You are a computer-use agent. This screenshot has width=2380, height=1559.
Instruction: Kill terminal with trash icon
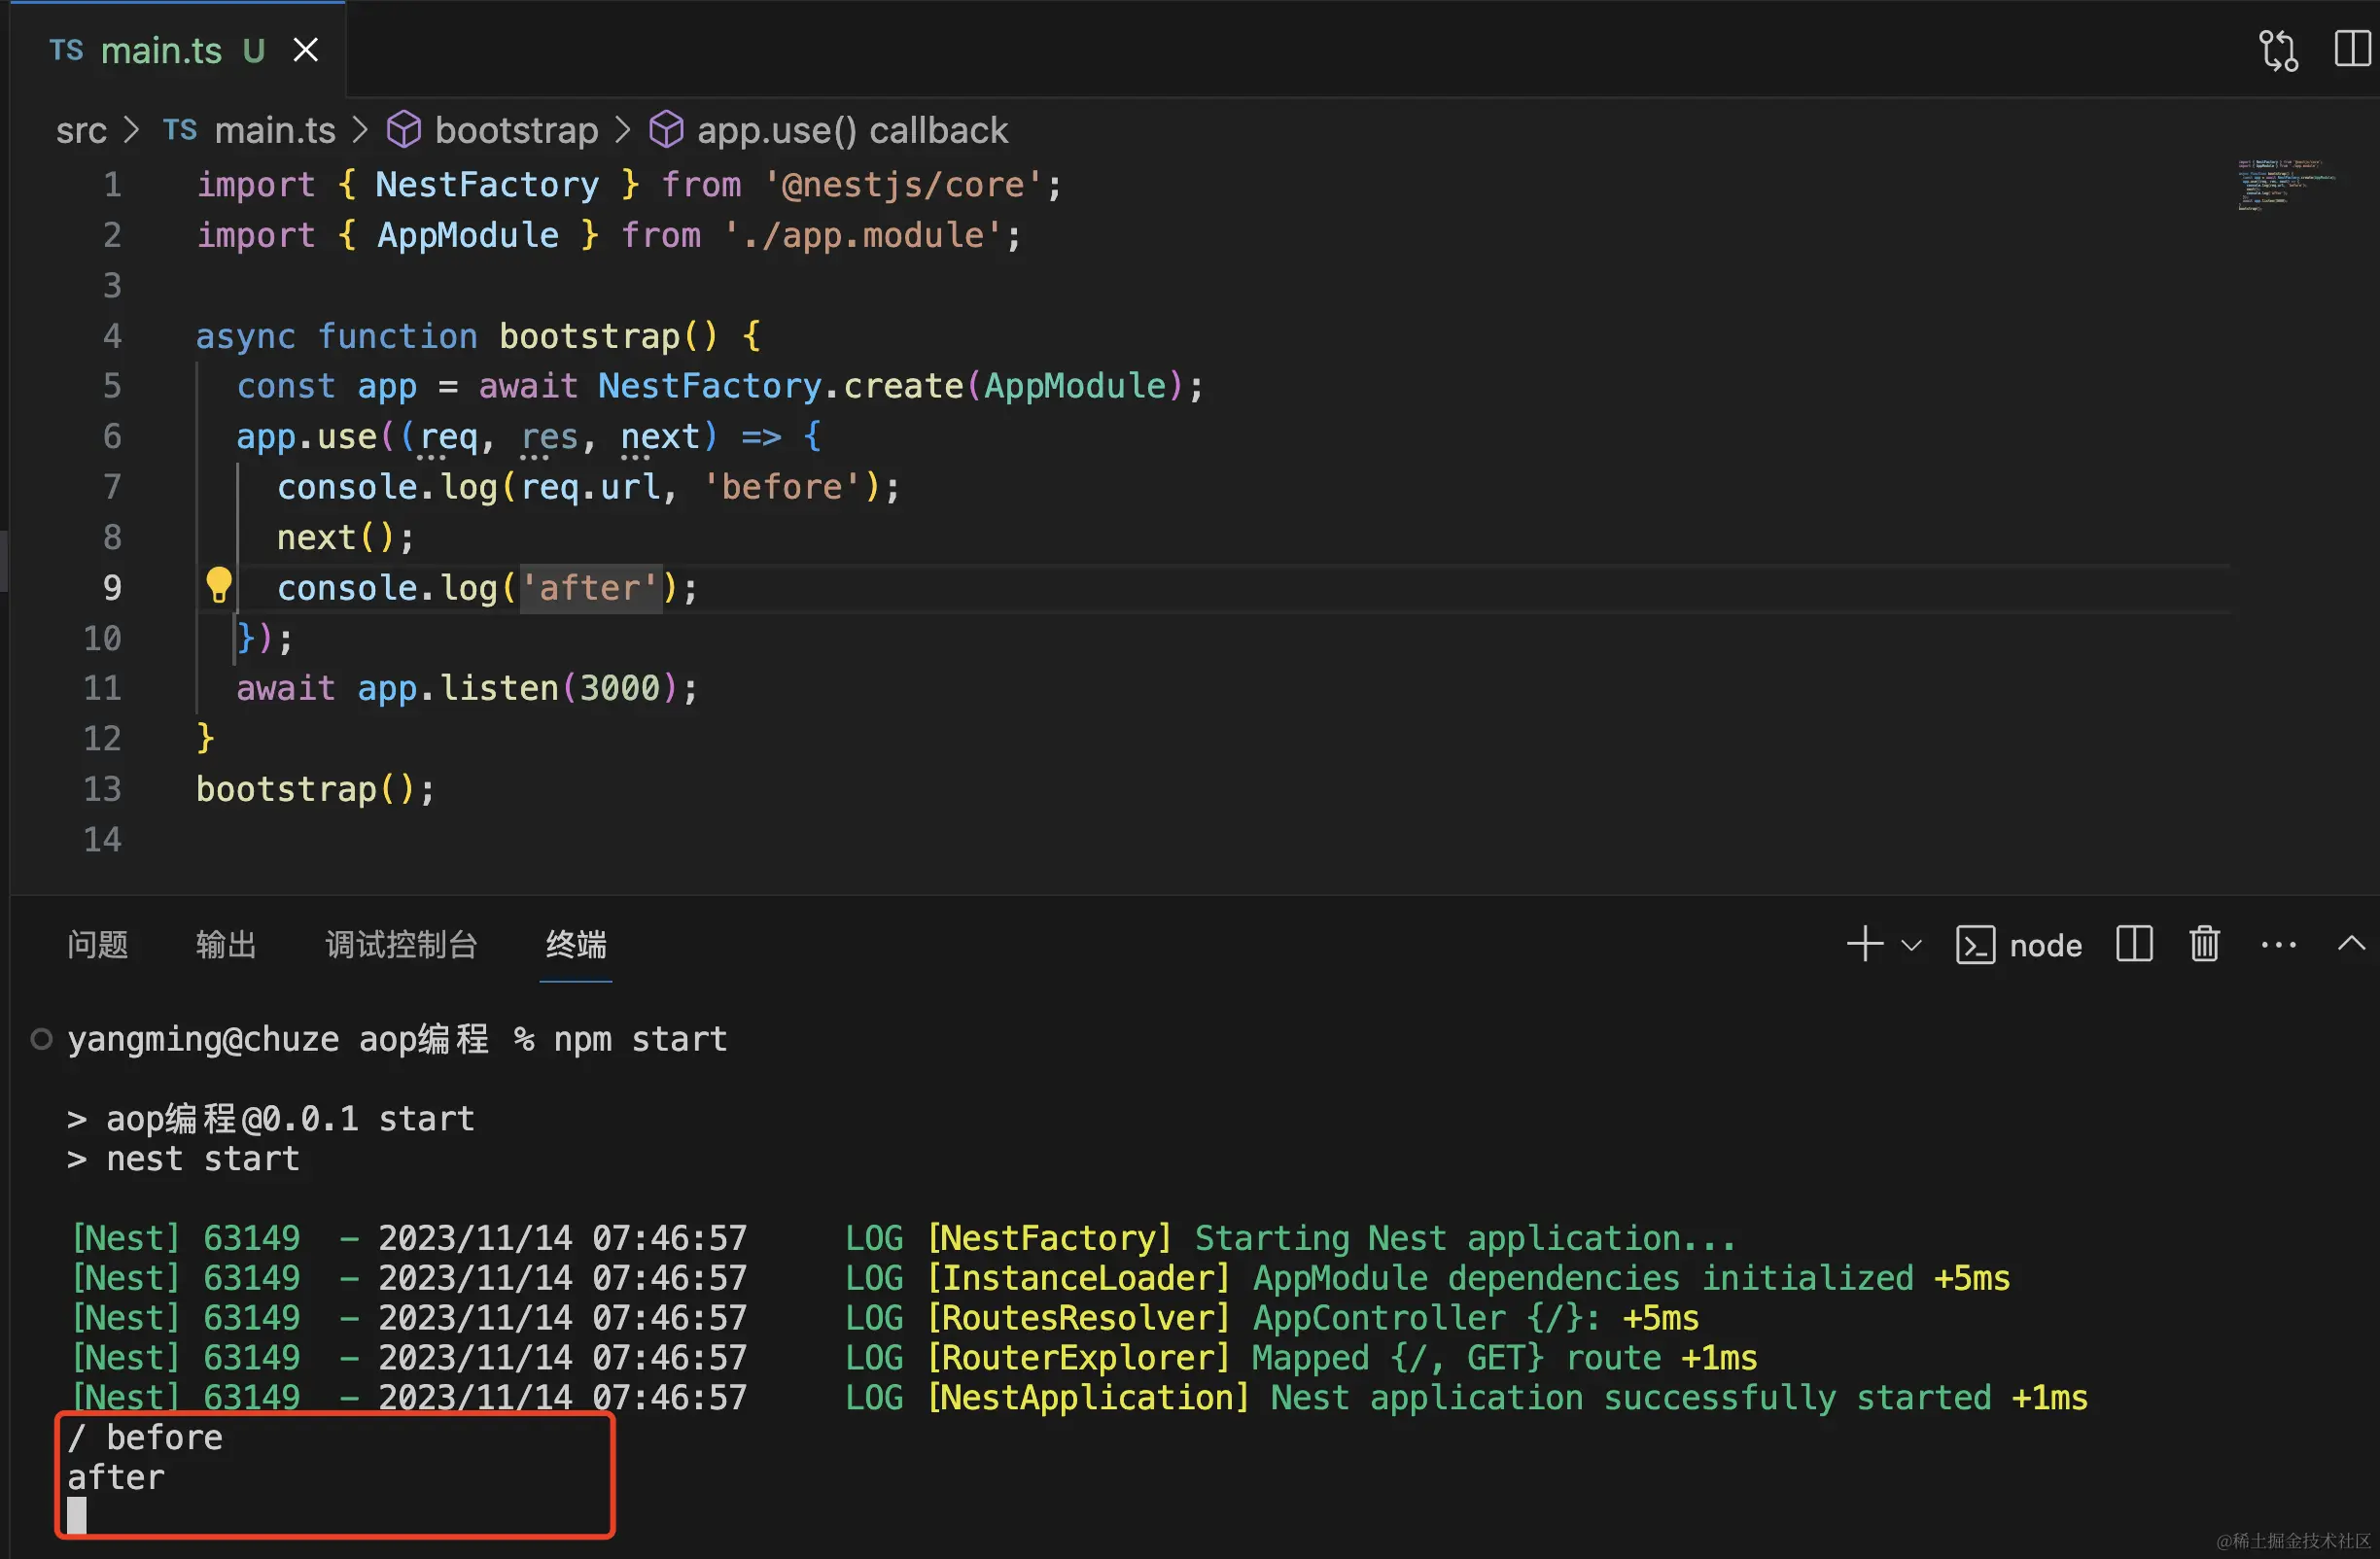point(2204,944)
